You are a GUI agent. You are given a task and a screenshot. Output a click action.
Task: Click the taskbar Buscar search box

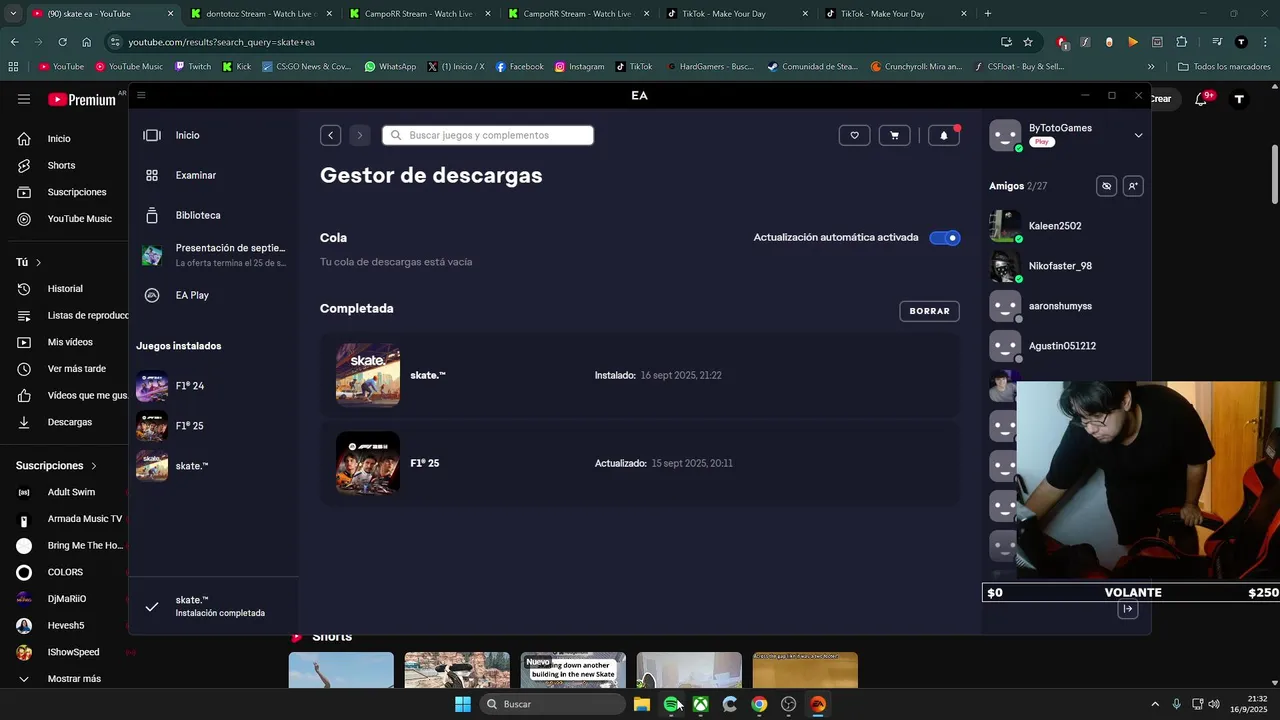(x=552, y=704)
